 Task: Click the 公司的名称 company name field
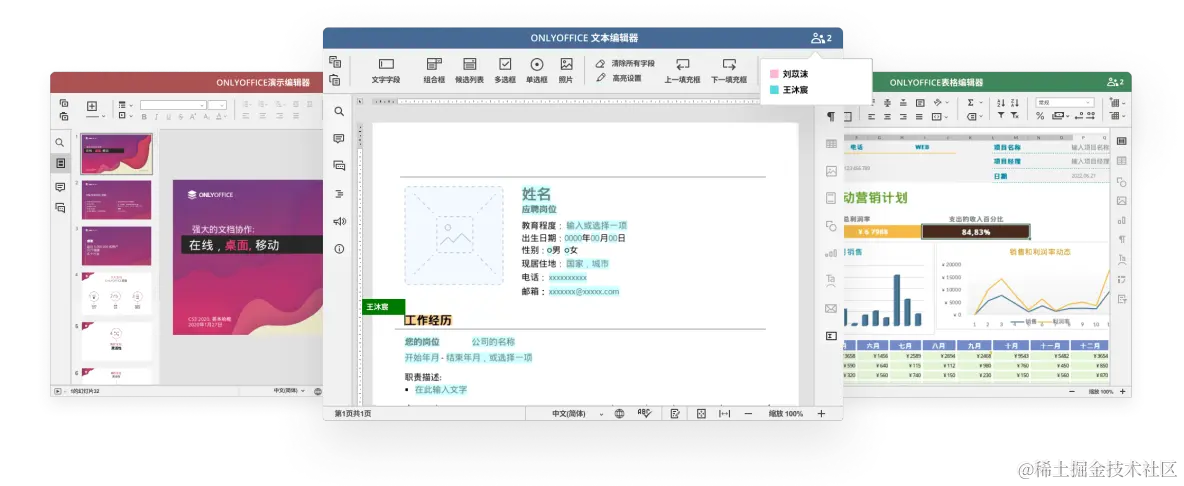coord(493,342)
